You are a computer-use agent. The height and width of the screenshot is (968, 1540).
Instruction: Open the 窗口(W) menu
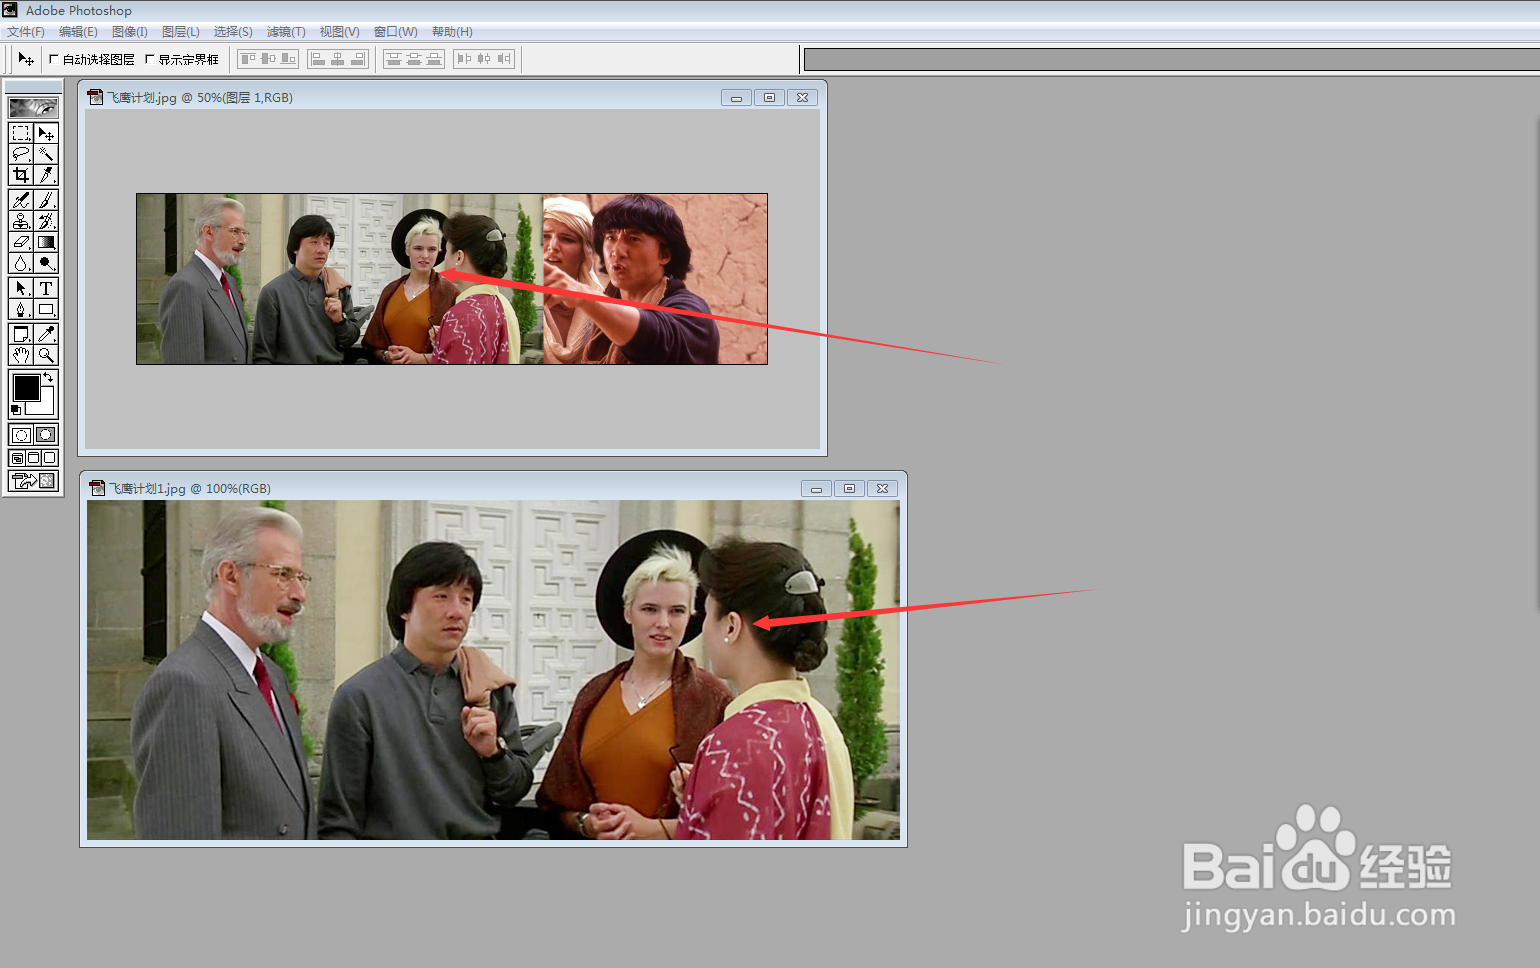click(x=396, y=32)
